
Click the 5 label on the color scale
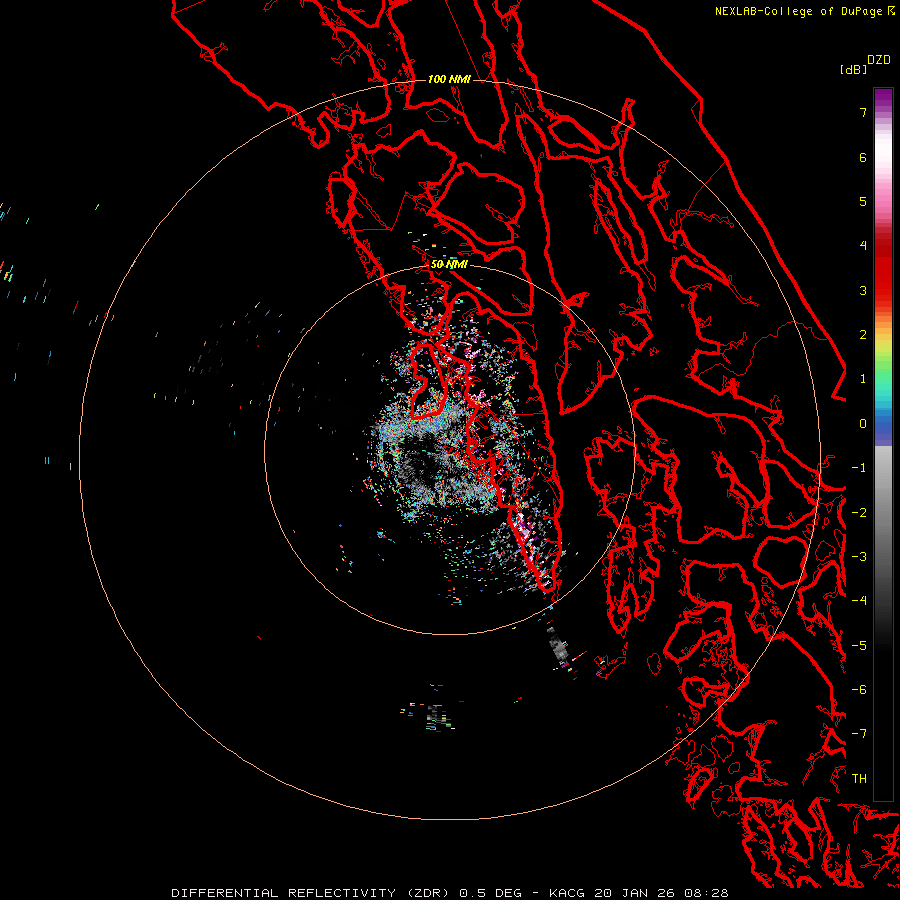tap(863, 201)
